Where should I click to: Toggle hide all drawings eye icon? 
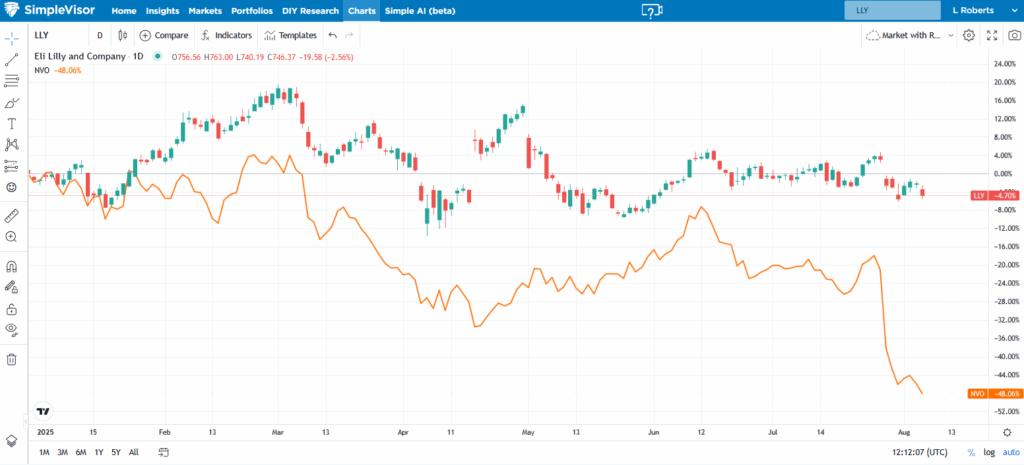(12, 329)
